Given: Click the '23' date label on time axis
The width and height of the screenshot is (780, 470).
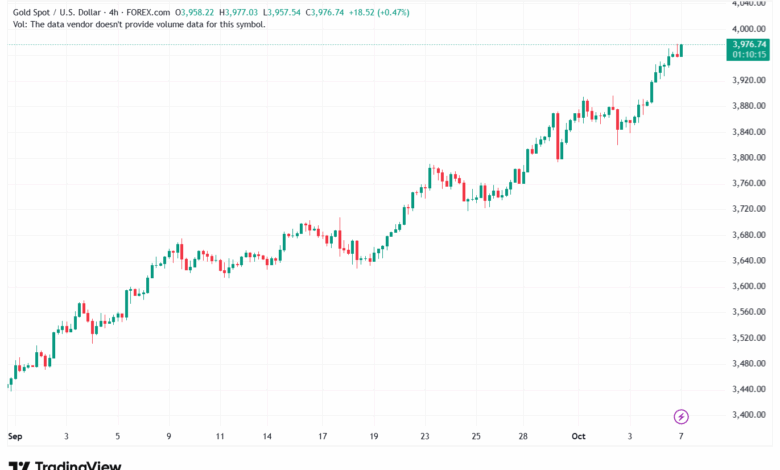Looking at the screenshot, I should point(425,437).
